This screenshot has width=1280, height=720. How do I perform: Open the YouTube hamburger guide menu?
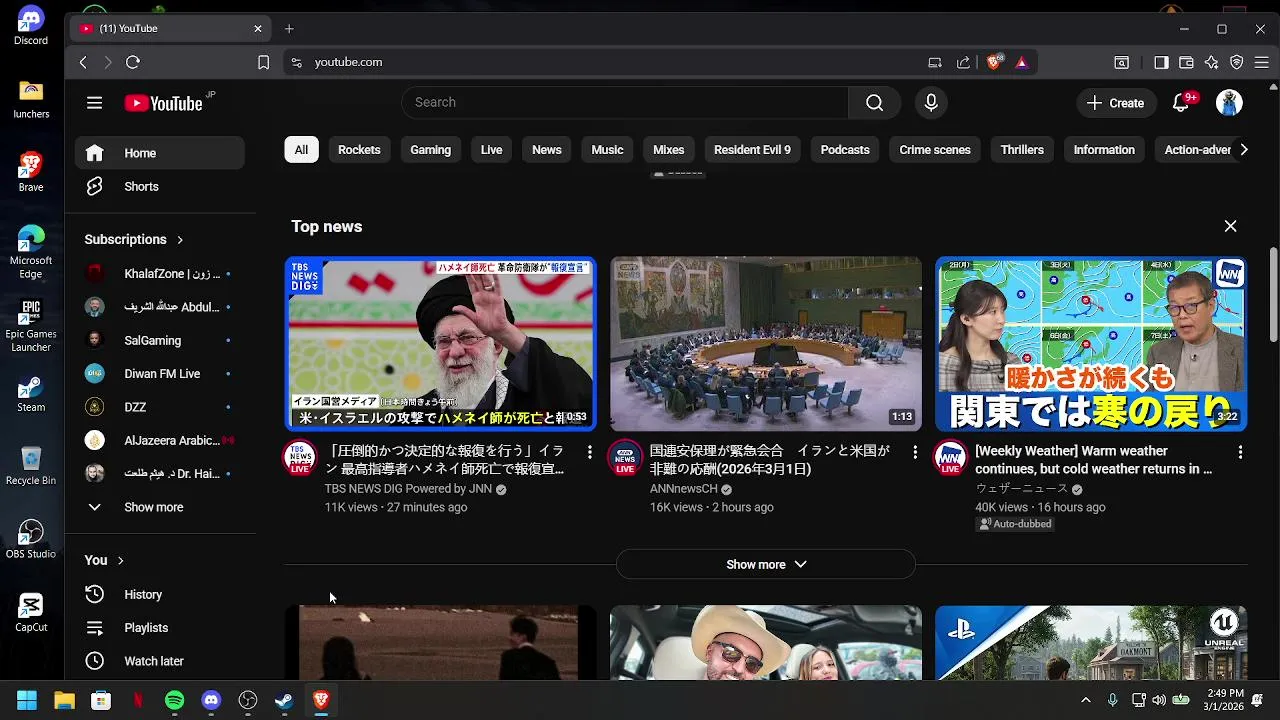(x=94, y=103)
